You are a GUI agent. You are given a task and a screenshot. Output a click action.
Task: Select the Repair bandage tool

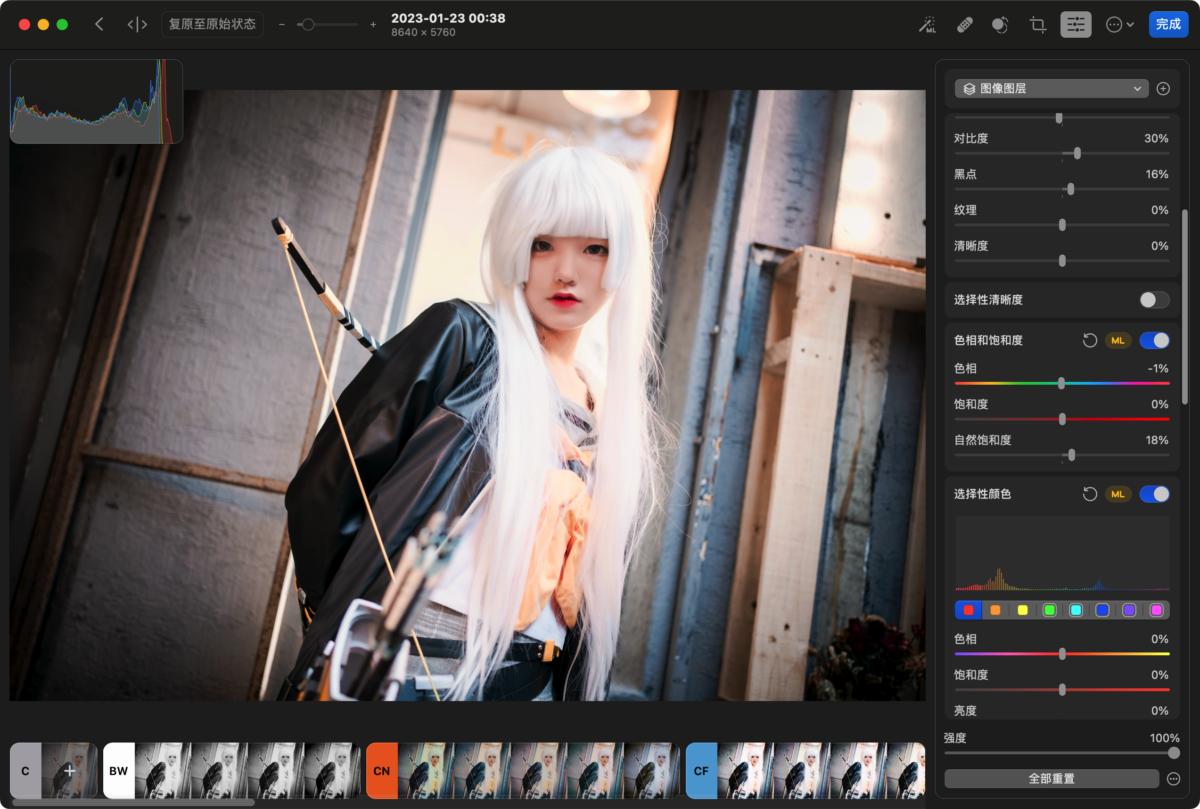pyautogui.click(x=964, y=24)
